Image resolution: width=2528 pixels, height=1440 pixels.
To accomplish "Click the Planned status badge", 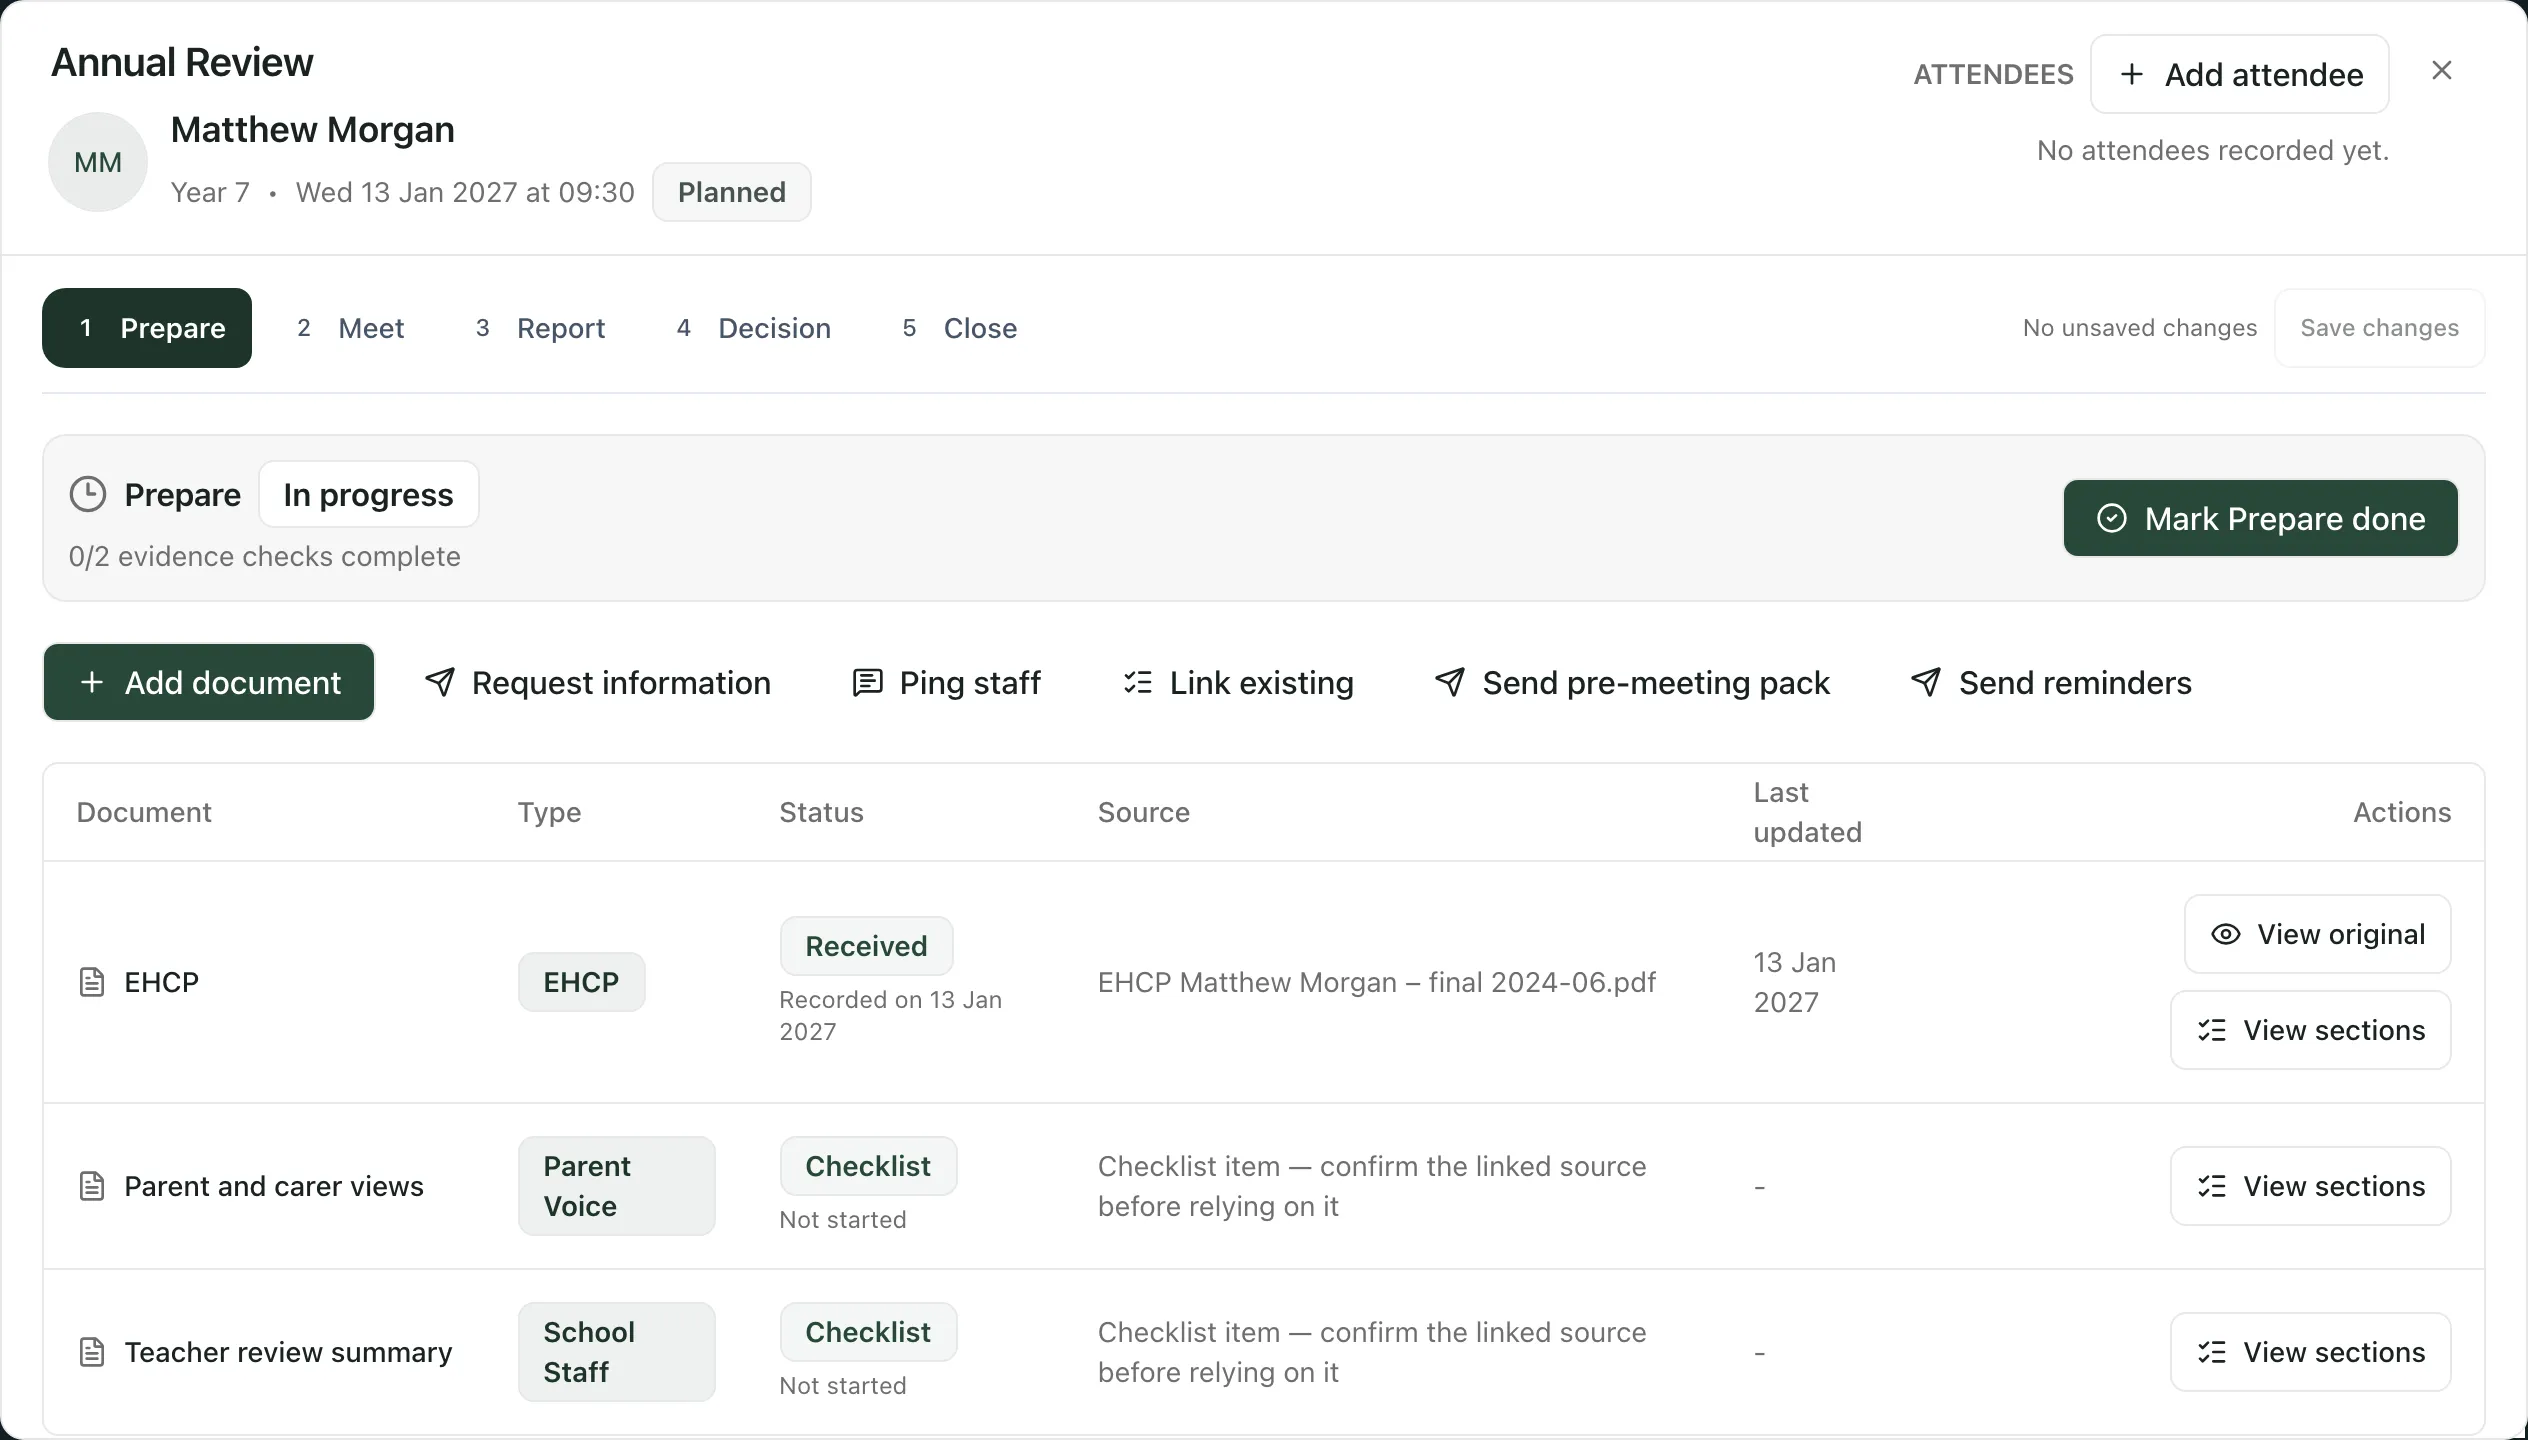I will [x=732, y=192].
